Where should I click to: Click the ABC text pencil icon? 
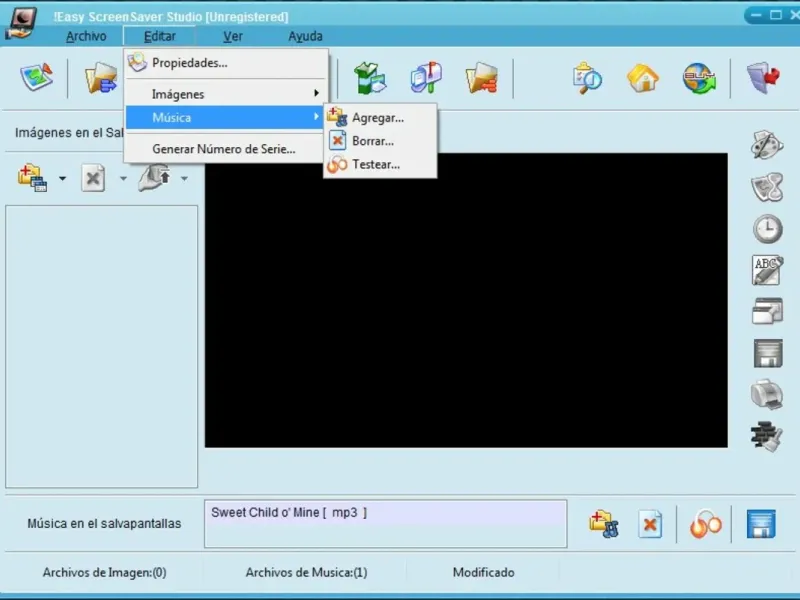(x=767, y=270)
